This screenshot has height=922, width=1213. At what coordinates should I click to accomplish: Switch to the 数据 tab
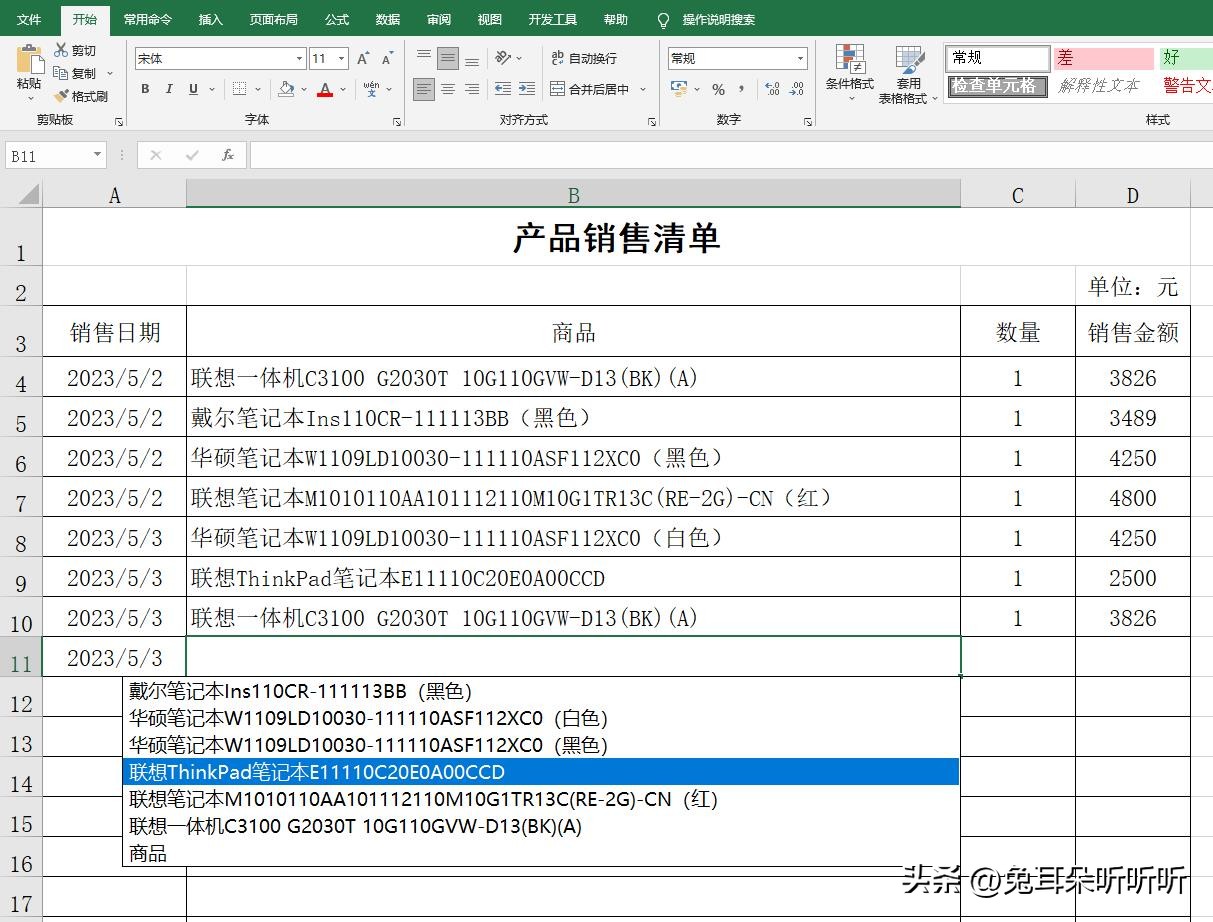388,20
